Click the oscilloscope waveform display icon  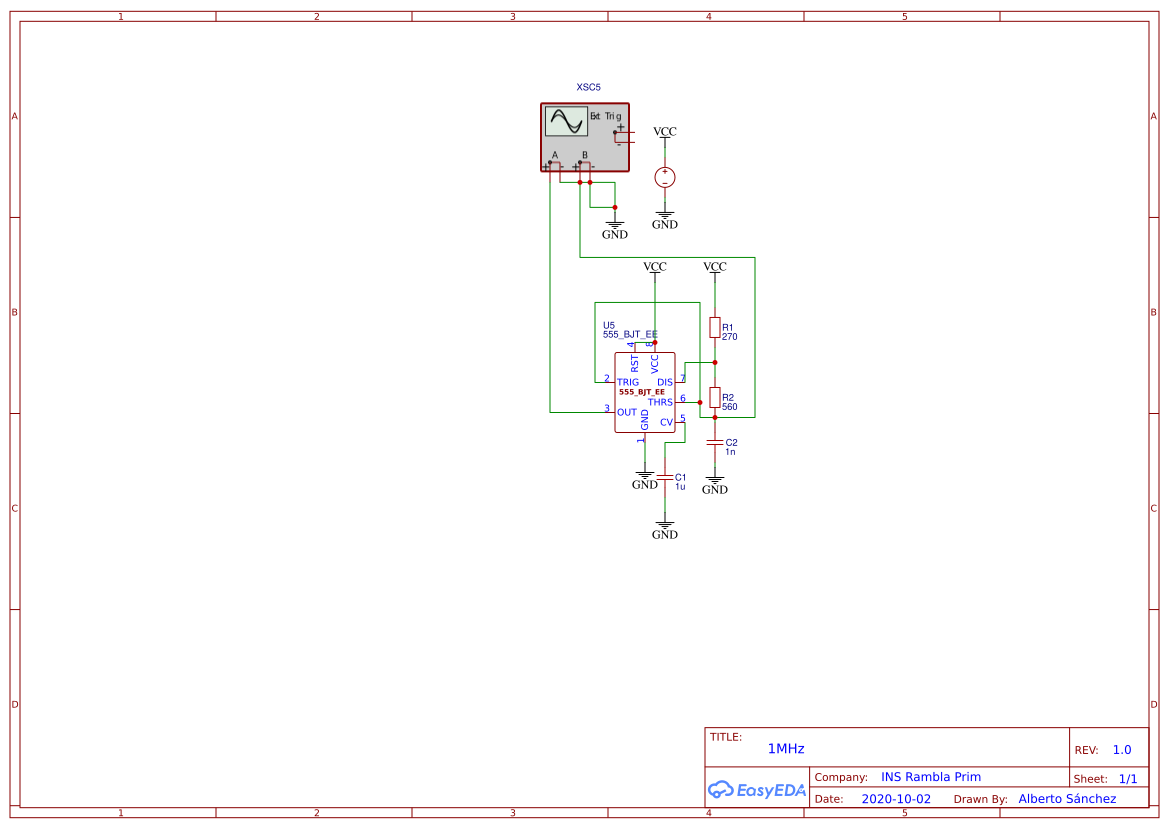566,121
